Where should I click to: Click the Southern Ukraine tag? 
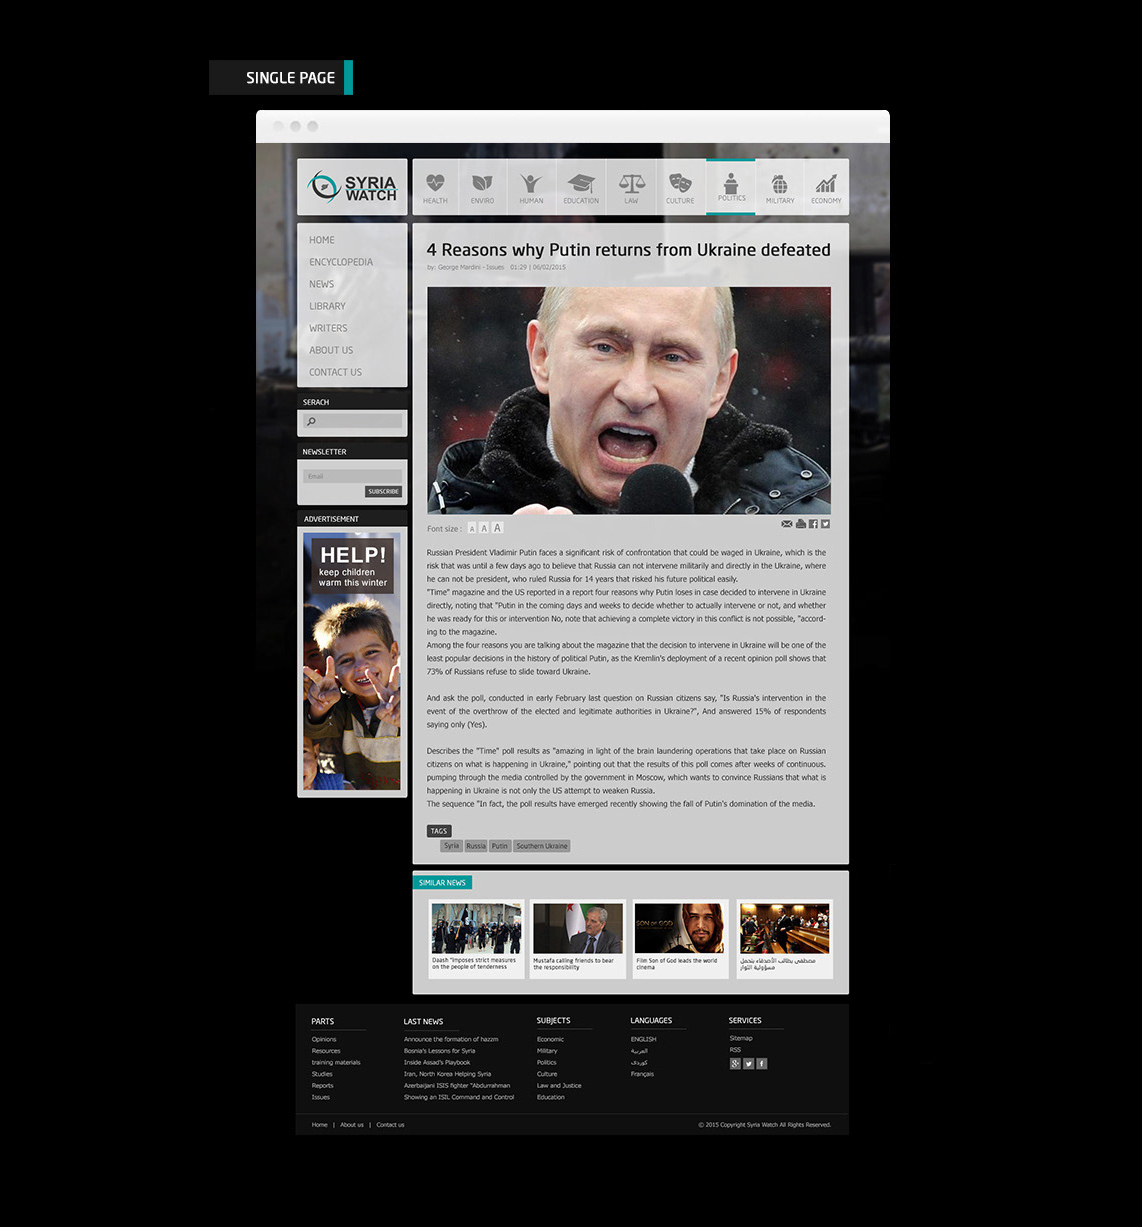pyautogui.click(x=542, y=846)
